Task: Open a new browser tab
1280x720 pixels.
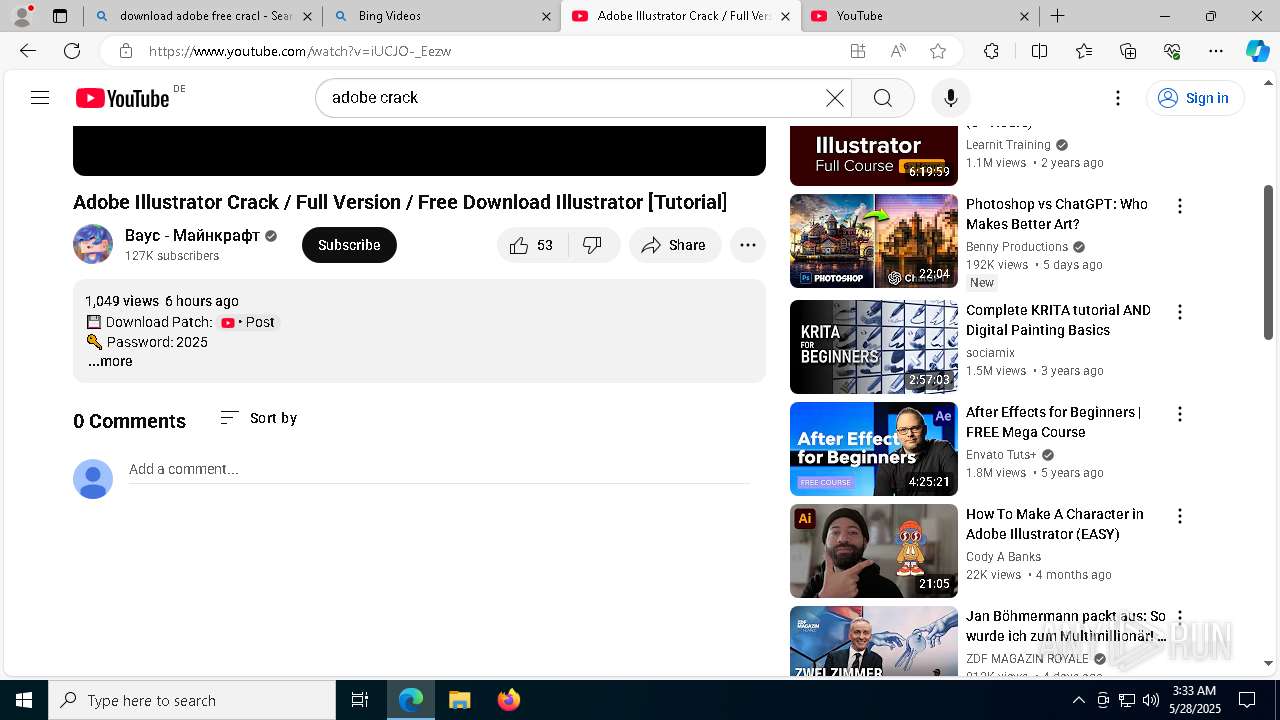Action: coord(1057,16)
